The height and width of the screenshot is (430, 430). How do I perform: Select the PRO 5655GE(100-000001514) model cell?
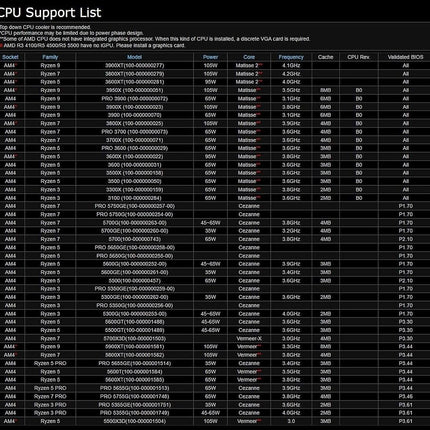pos(134,363)
